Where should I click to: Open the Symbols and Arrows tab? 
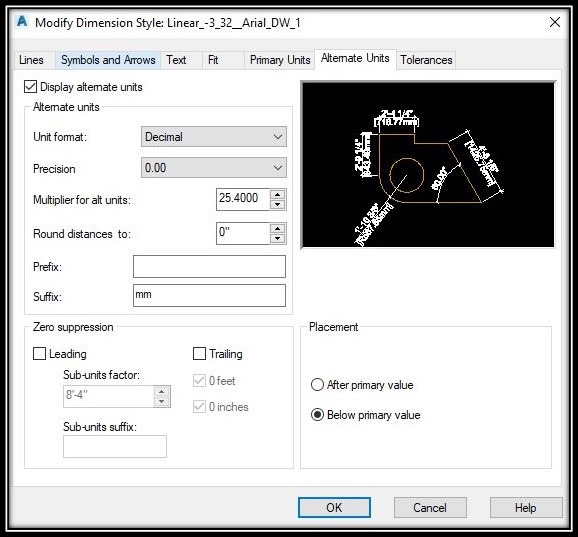[108, 60]
